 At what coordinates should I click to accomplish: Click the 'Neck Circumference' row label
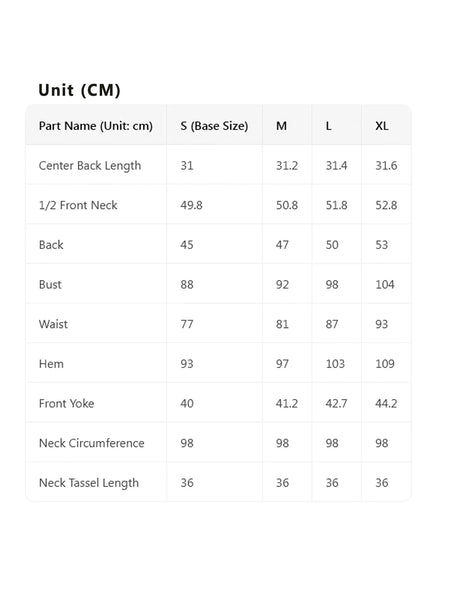click(x=91, y=443)
